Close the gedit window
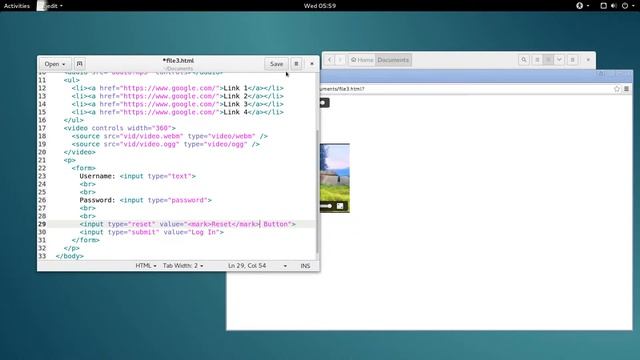The image size is (640, 360). click(x=312, y=64)
